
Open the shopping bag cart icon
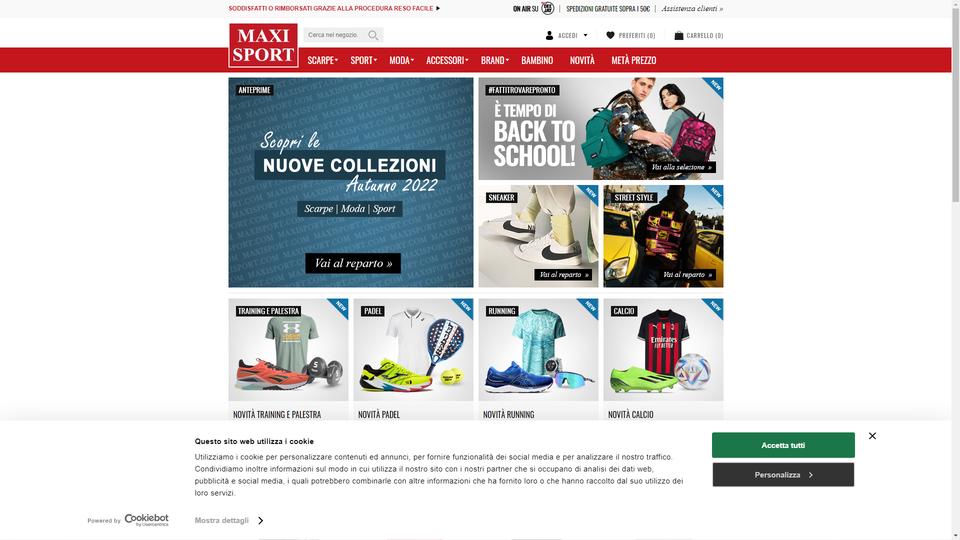678,36
